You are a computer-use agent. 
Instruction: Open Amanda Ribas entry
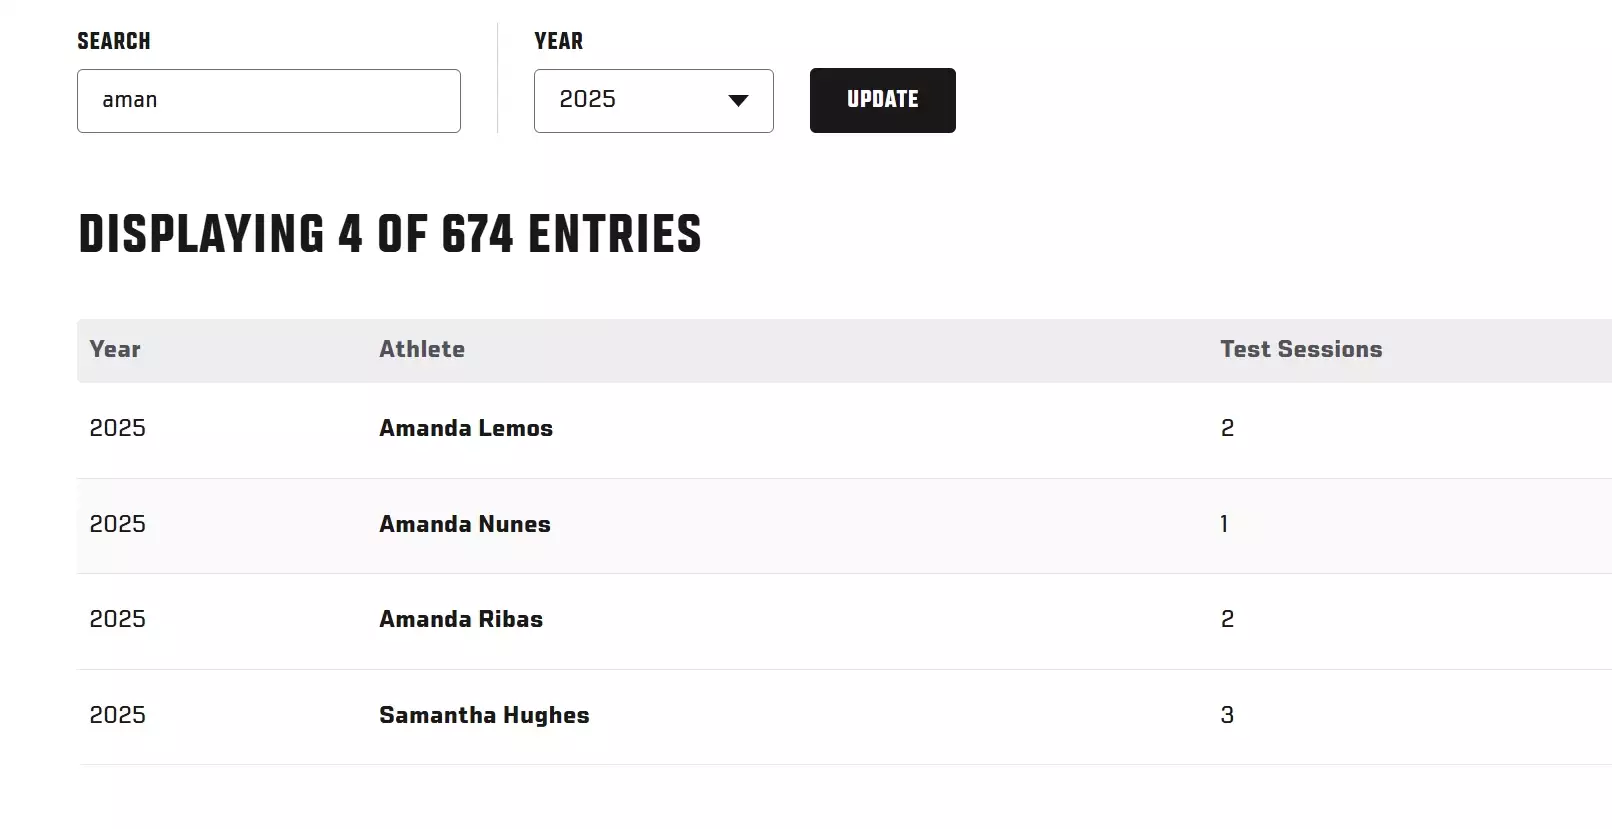[x=461, y=619]
